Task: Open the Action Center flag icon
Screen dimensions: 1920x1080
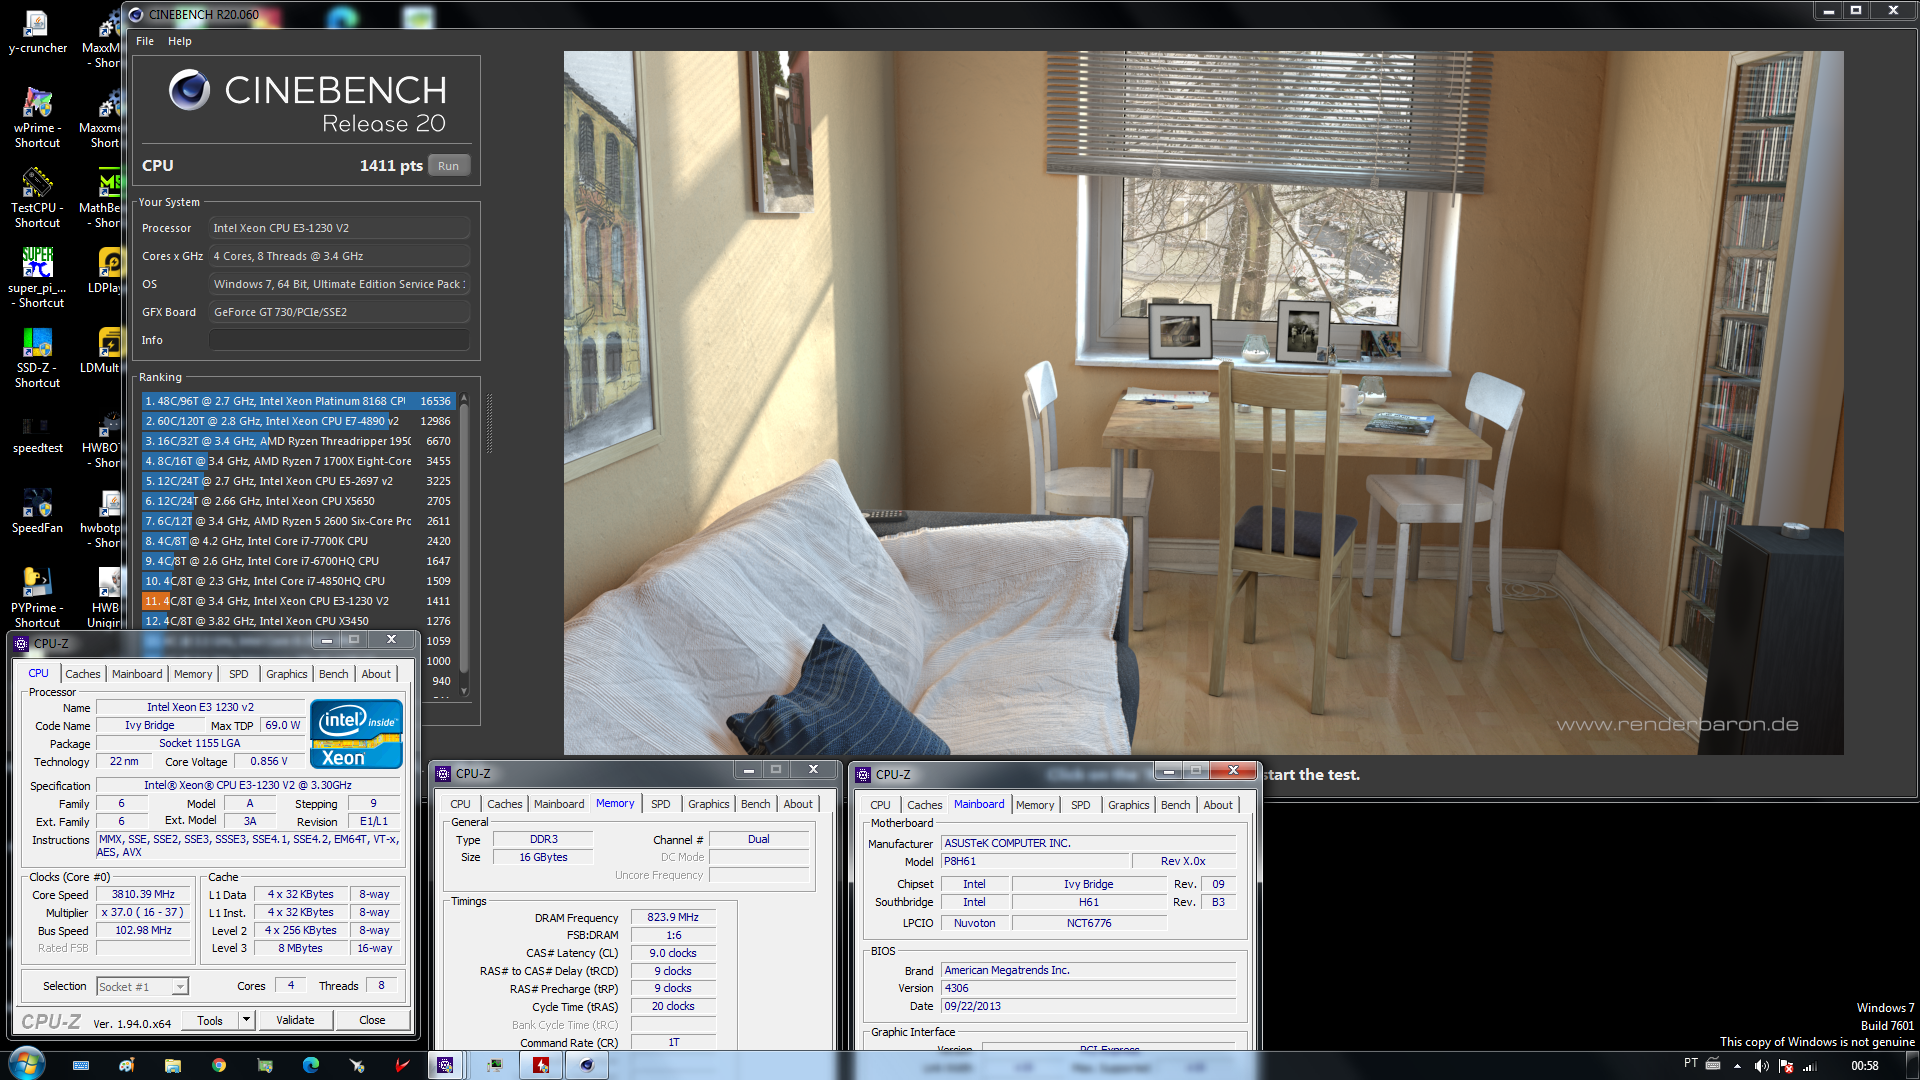Action: click(1786, 1066)
